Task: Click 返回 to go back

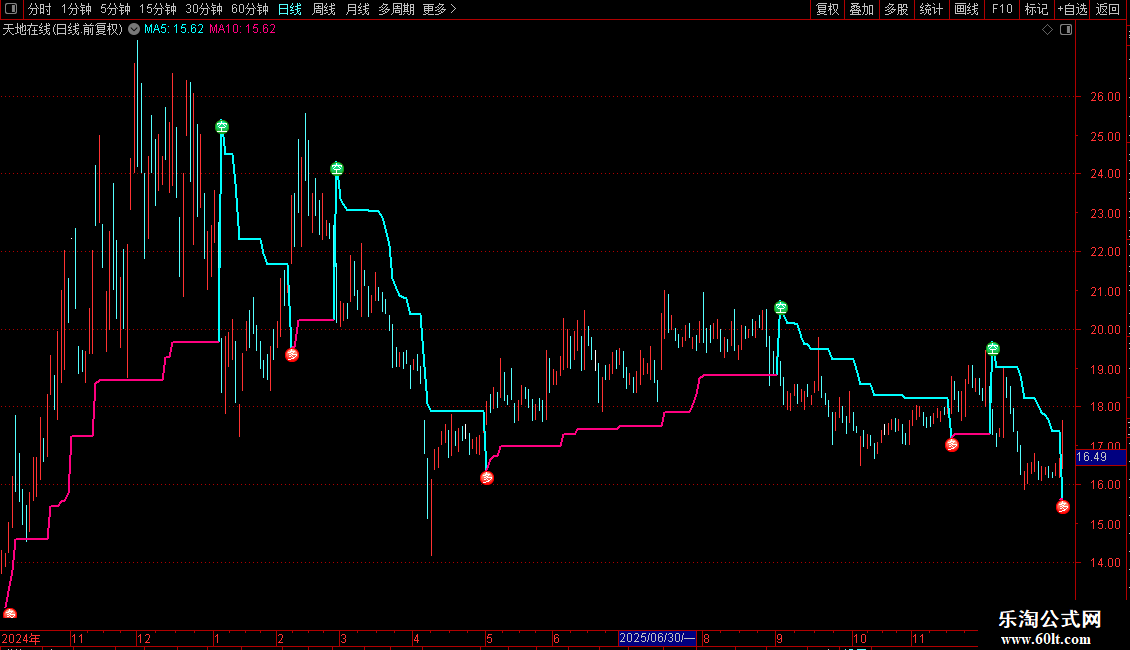Action: pyautogui.click(x=1108, y=9)
